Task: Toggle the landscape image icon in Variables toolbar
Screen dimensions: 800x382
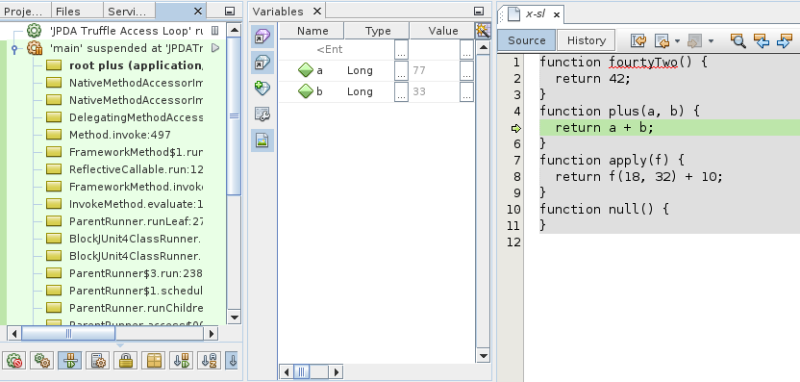Action: (262, 140)
